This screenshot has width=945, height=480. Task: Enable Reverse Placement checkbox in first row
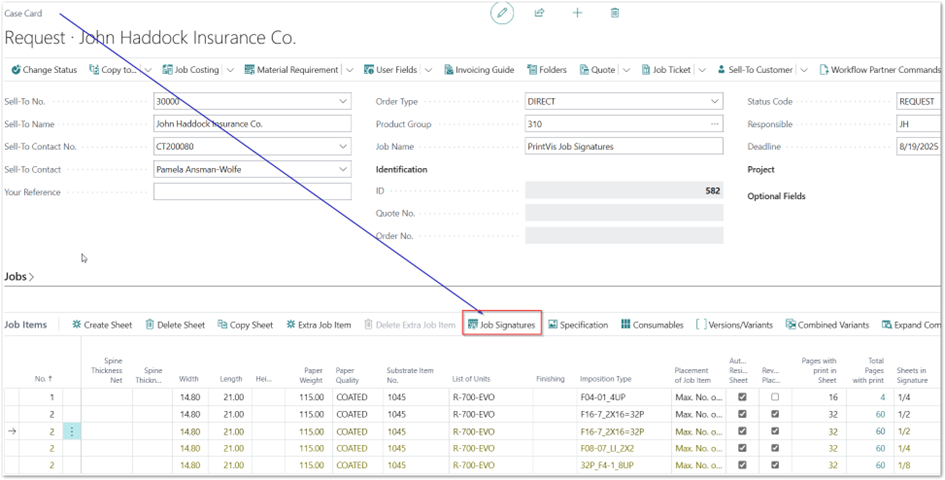tap(775, 397)
